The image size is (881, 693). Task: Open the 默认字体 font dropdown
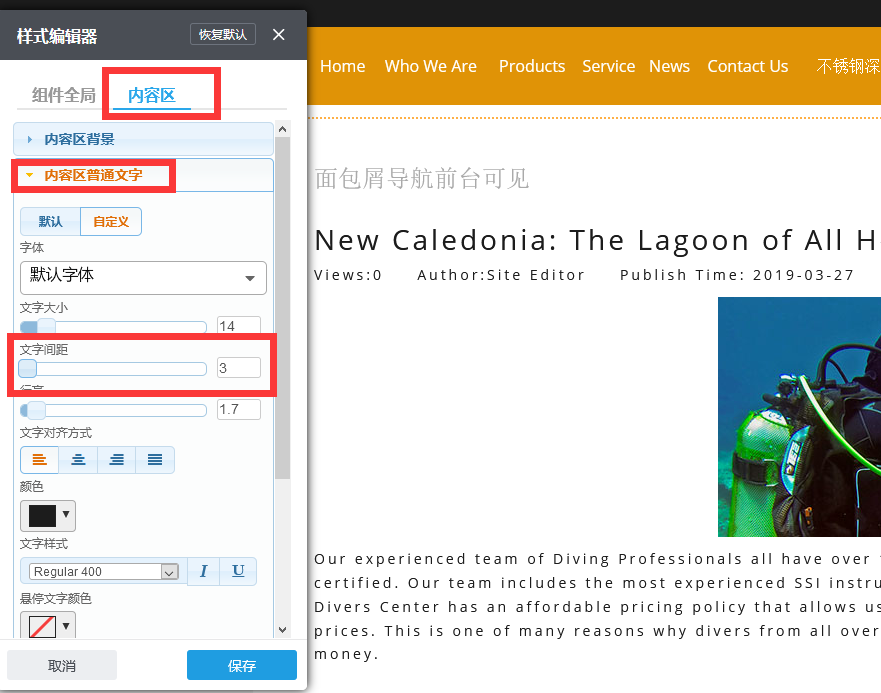[143, 277]
